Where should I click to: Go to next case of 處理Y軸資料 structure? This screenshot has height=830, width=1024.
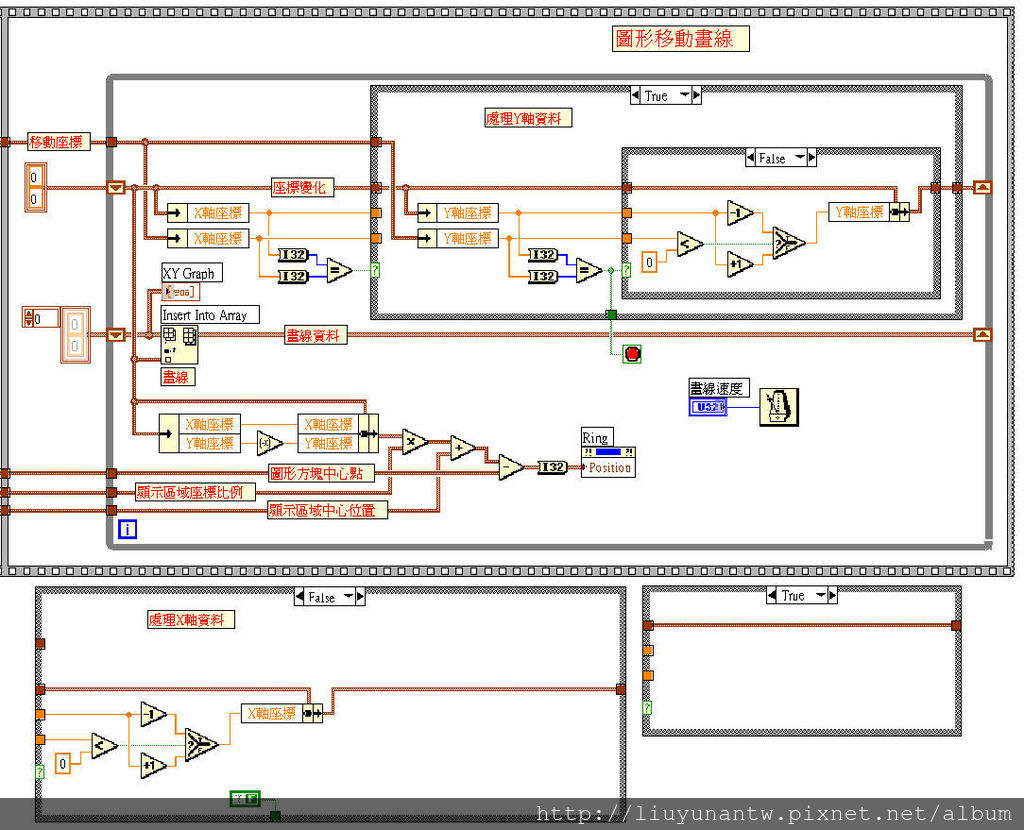point(697,96)
